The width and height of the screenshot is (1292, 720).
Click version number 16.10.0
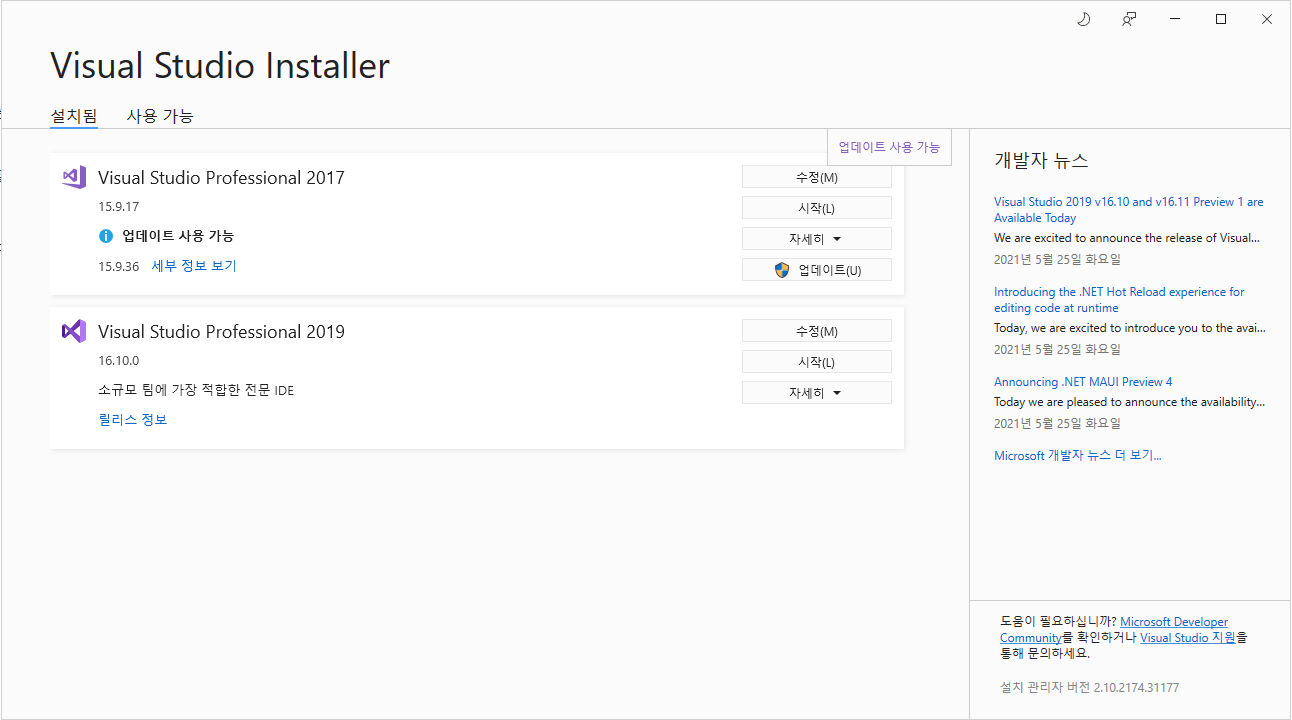point(118,361)
